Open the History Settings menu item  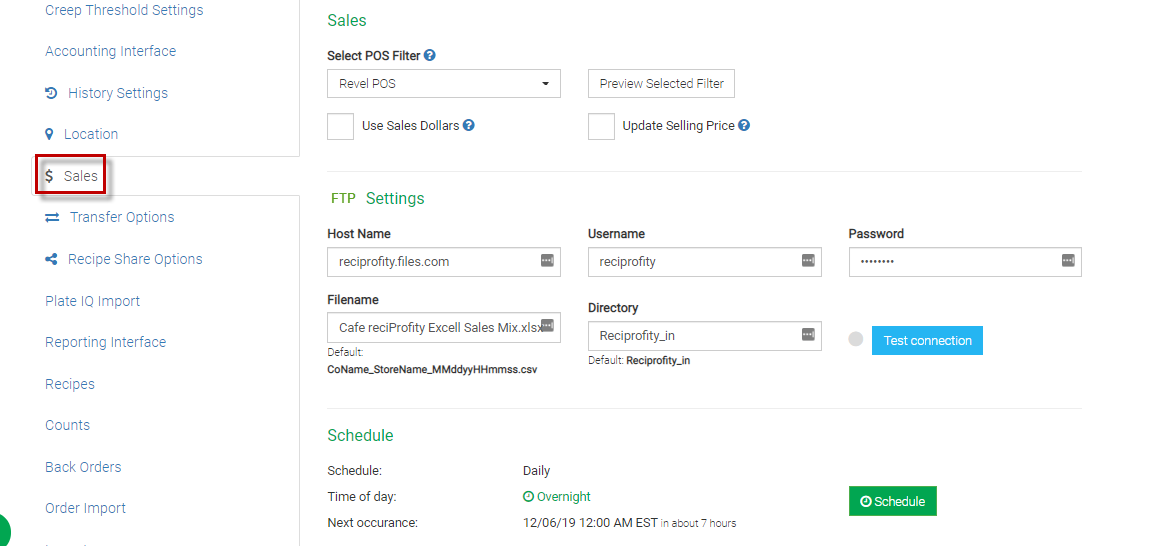[x=117, y=93]
